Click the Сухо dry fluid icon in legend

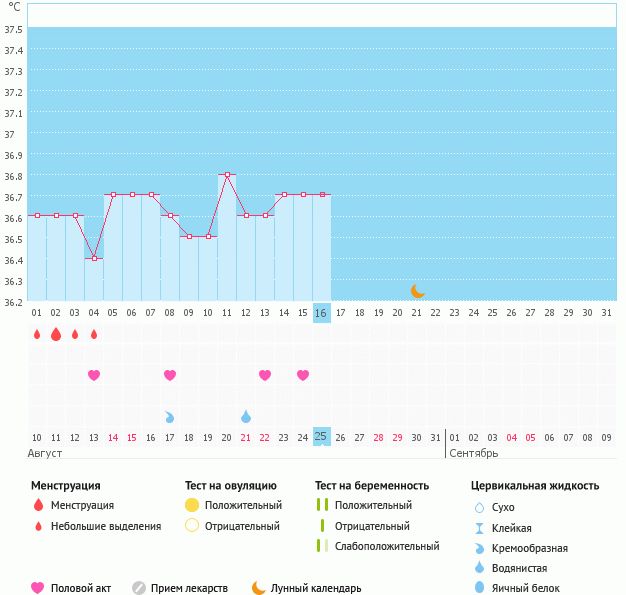[x=479, y=507]
